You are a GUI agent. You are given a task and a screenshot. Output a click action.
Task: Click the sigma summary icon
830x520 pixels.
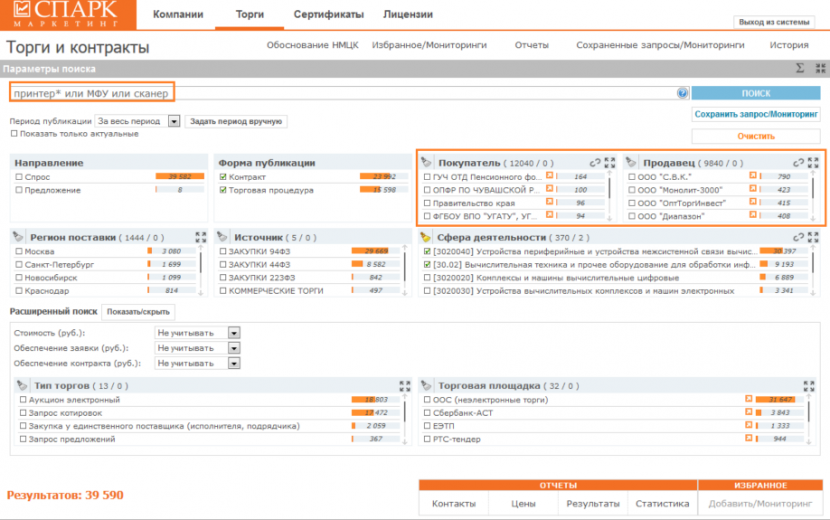tap(800, 69)
